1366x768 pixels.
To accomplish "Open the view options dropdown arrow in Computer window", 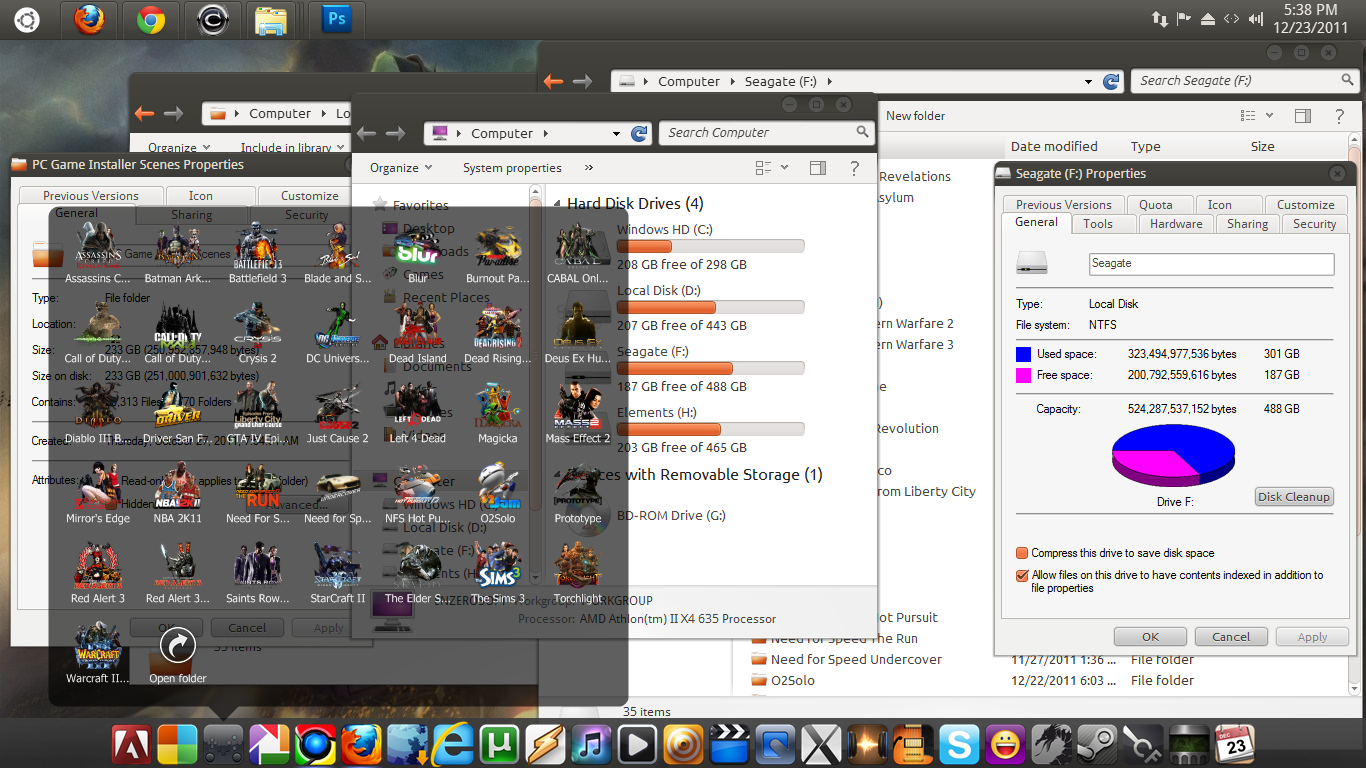I will point(785,168).
